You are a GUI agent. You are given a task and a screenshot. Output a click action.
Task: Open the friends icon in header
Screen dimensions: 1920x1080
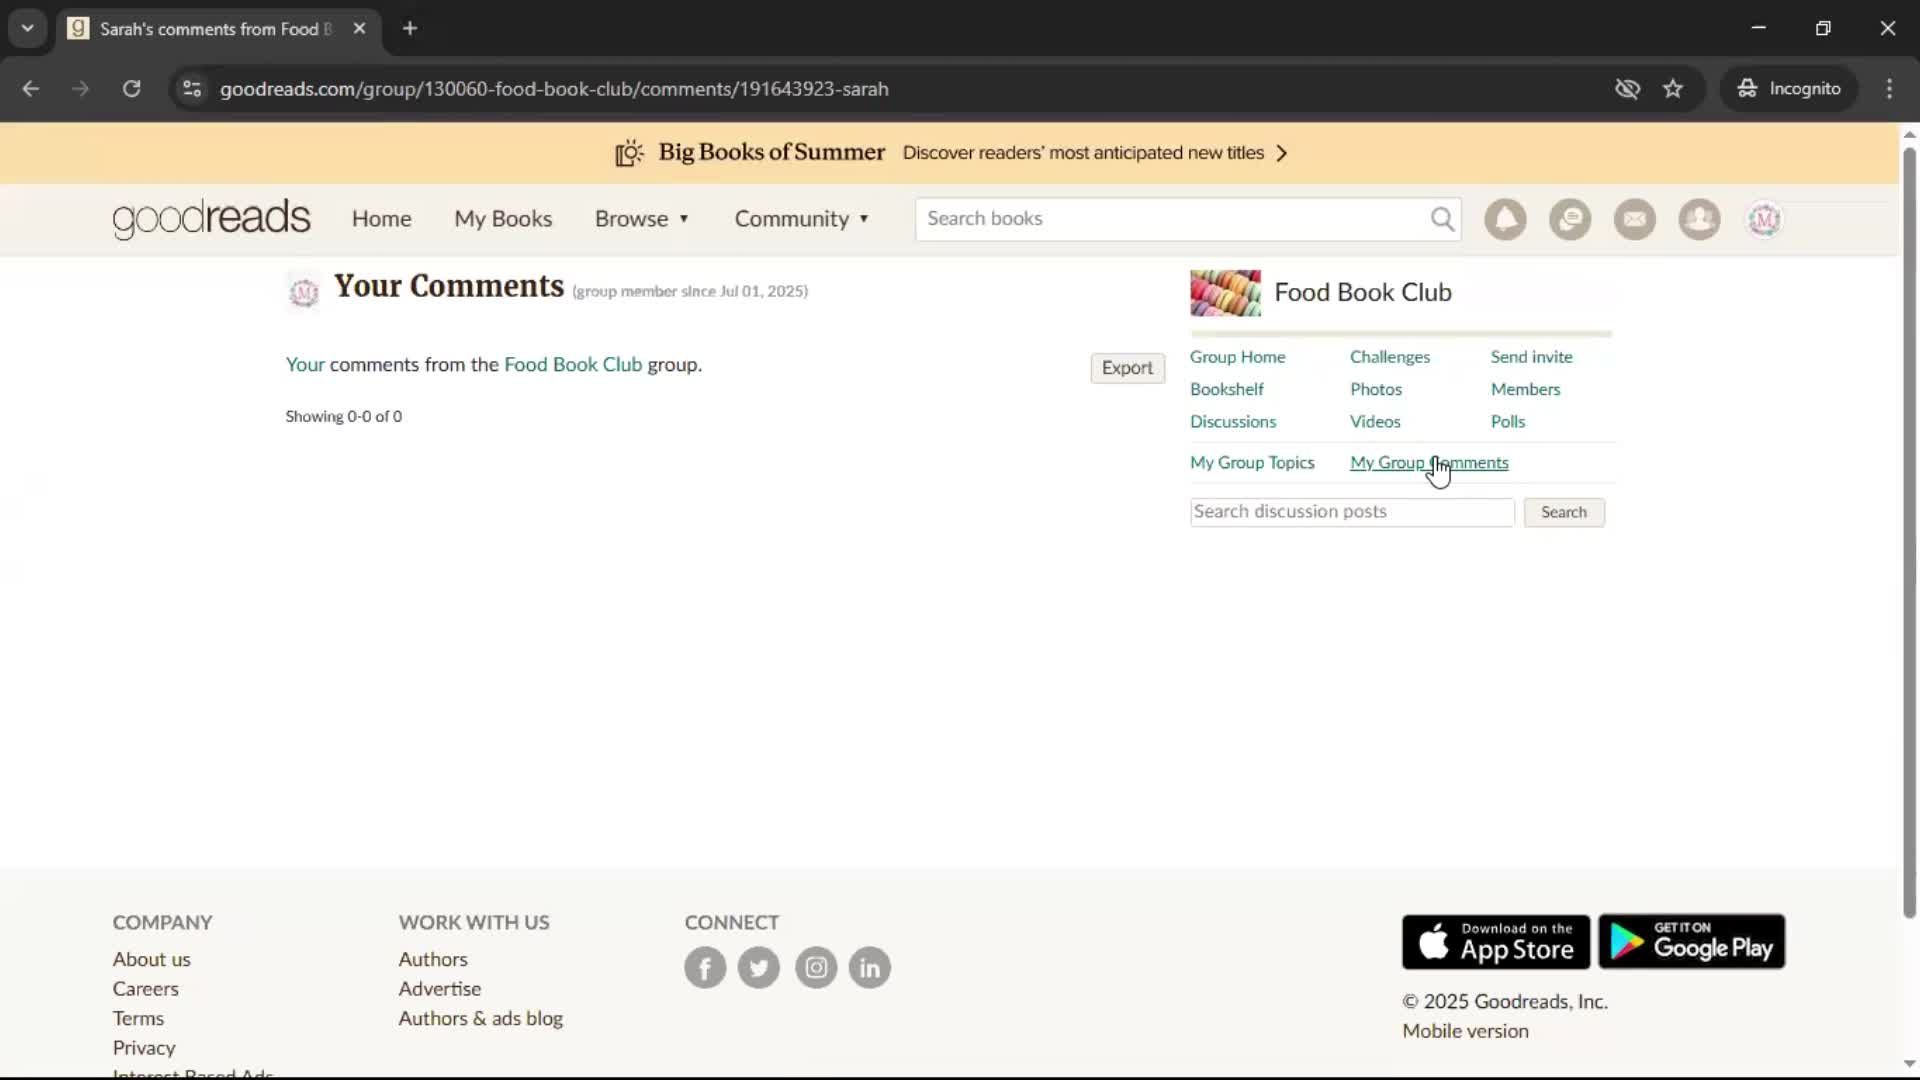(x=1699, y=219)
